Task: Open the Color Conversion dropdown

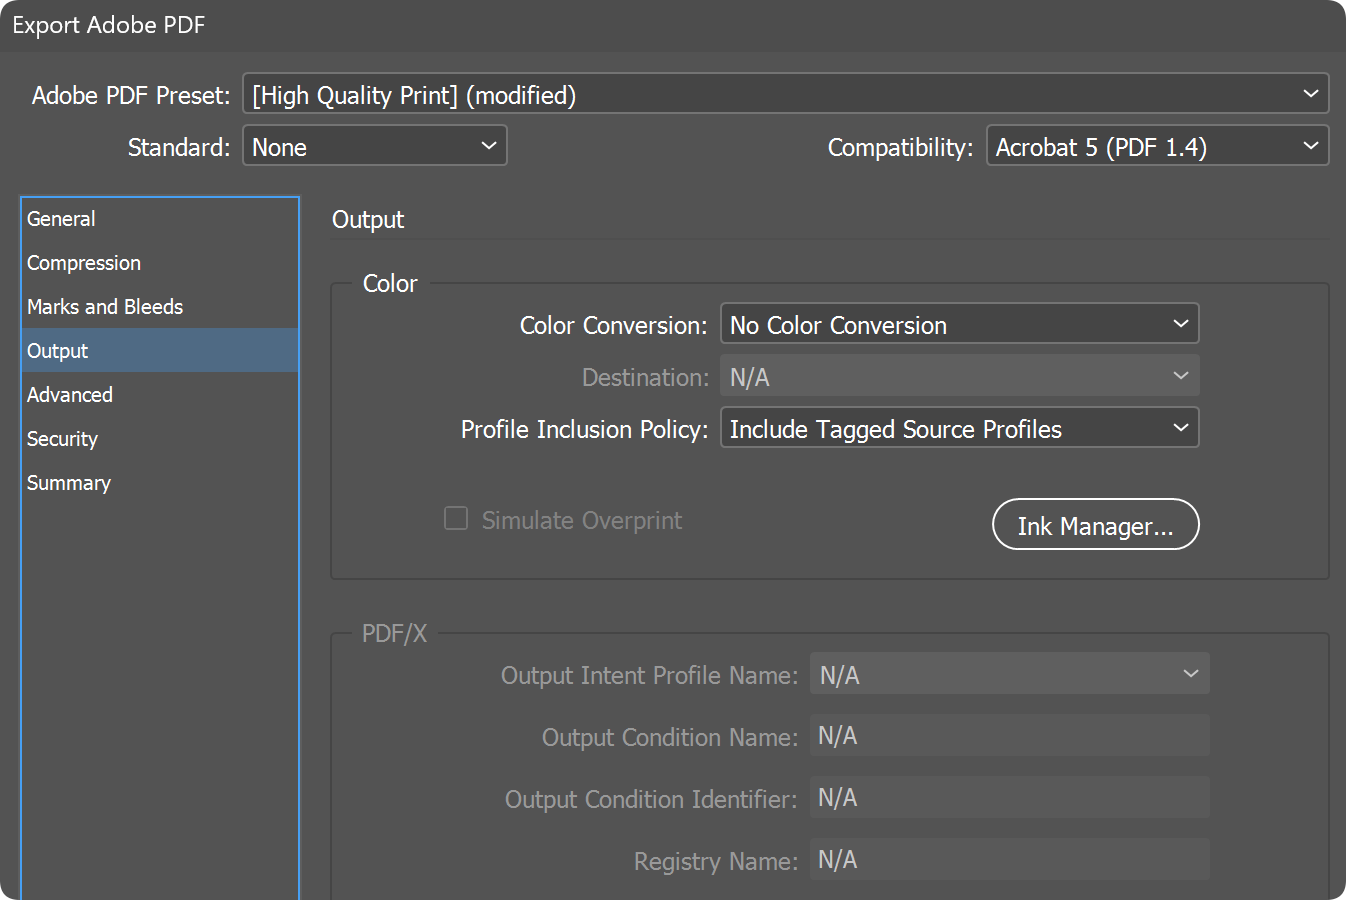Action: tap(959, 324)
